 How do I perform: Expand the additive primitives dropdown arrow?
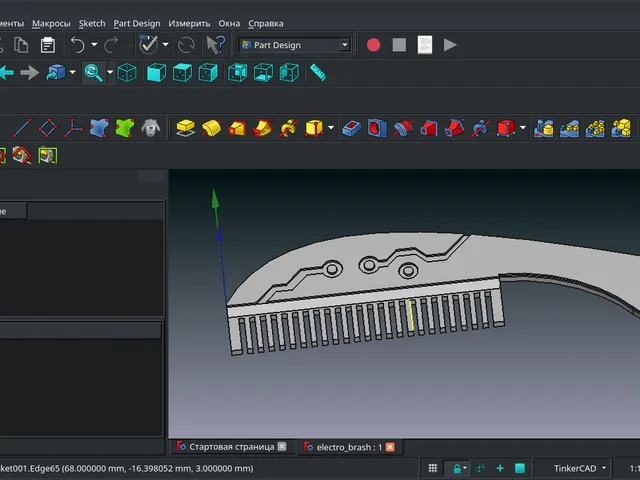[331, 128]
